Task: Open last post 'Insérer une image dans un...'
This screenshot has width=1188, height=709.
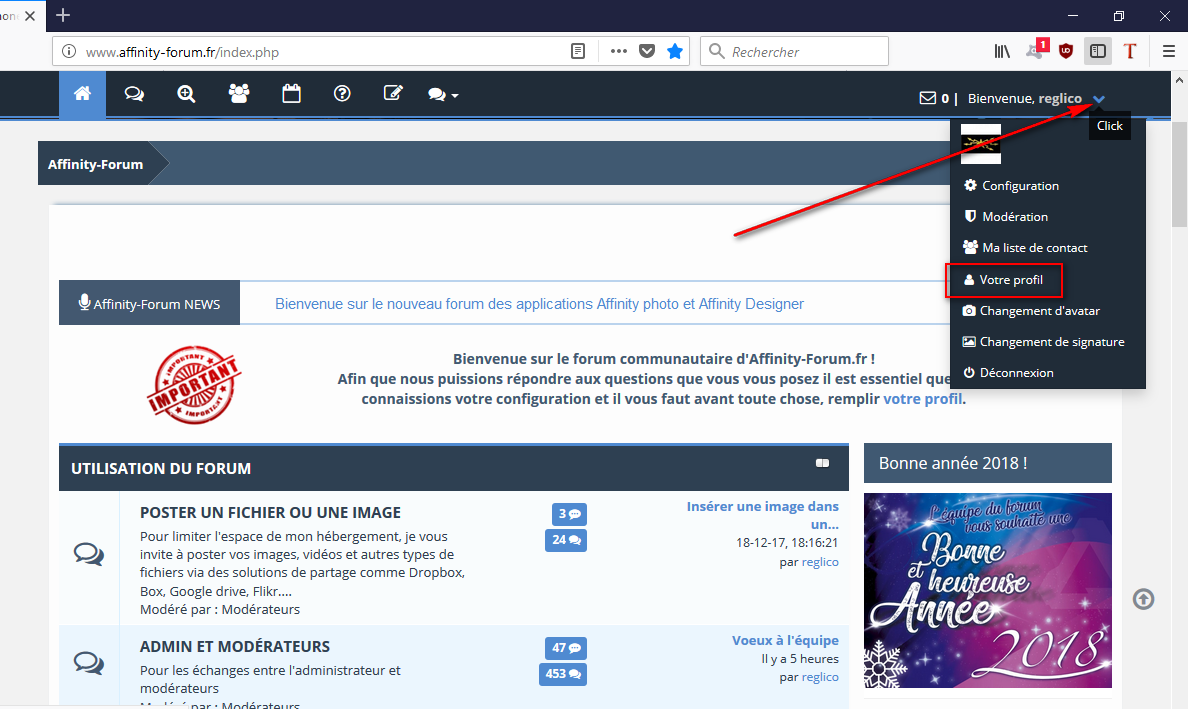Action: (x=763, y=515)
